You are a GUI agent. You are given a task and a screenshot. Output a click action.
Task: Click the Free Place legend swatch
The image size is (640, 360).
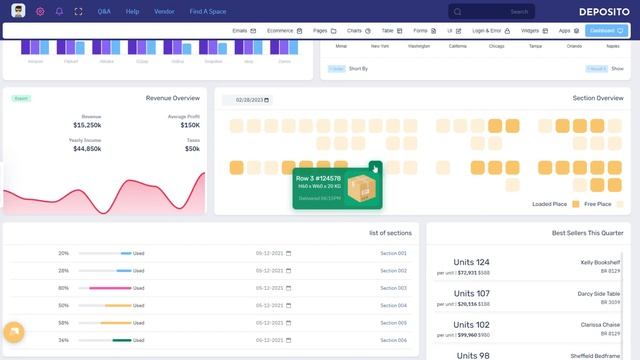(x=620, y=204)
